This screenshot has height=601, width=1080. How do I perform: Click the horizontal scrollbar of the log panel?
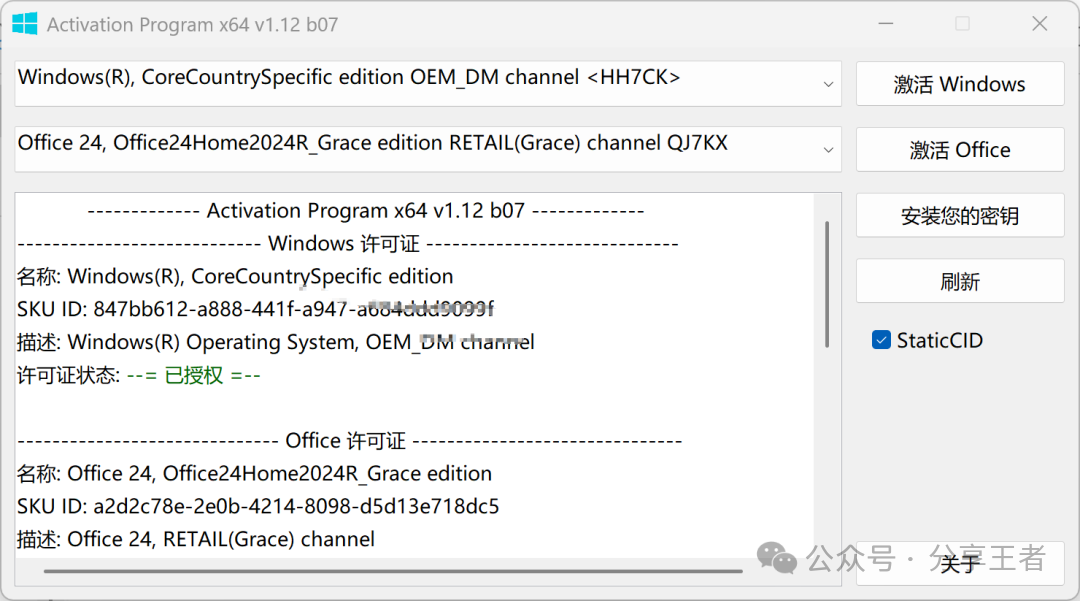click(393, 571)
